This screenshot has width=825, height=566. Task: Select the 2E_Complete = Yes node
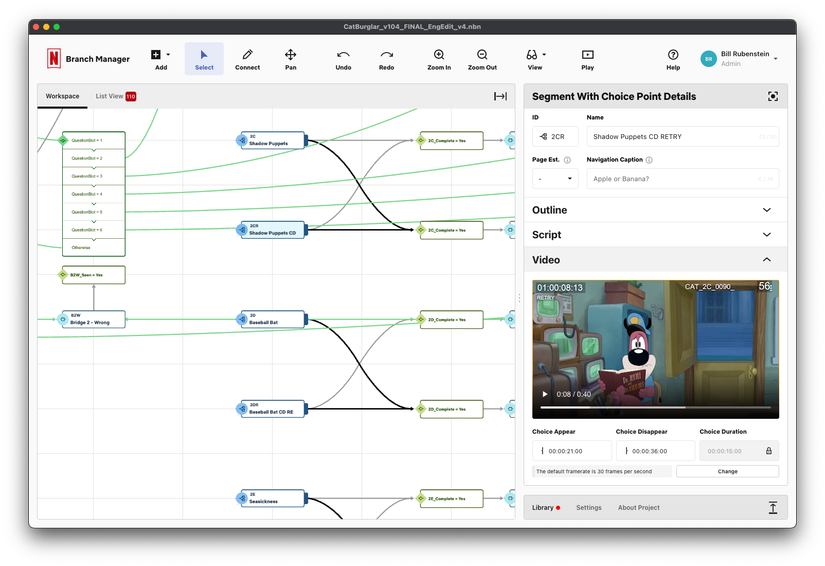pos(451,498)
